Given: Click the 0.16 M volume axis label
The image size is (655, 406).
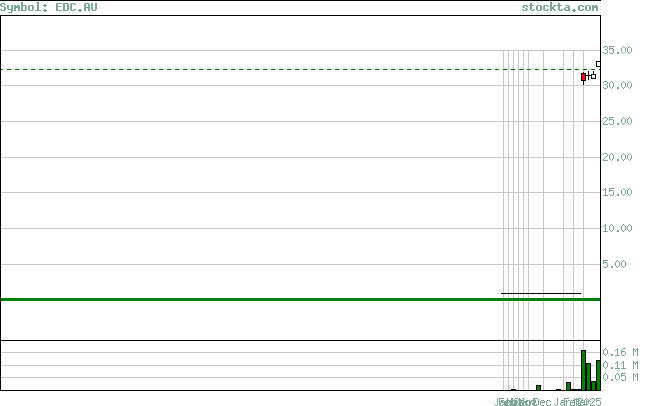Looking at the screenshot, I should [620, 352].
